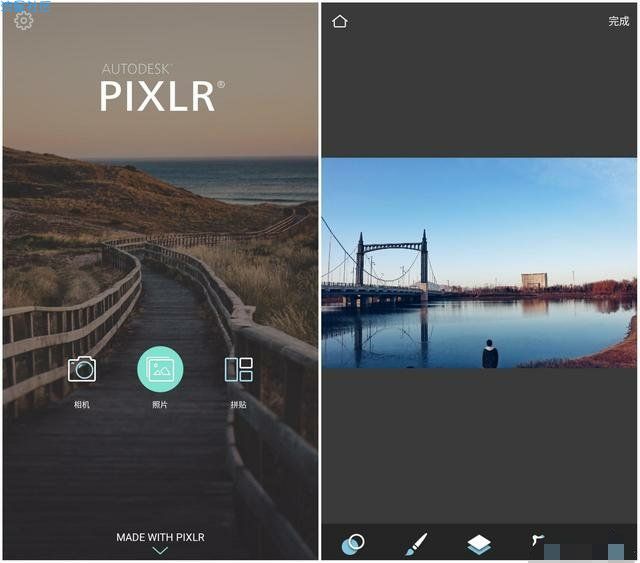The height and width of the screenshot is (563, 640).
Task: Tap the bridge photo in the editor
Action: pos(479,263)
